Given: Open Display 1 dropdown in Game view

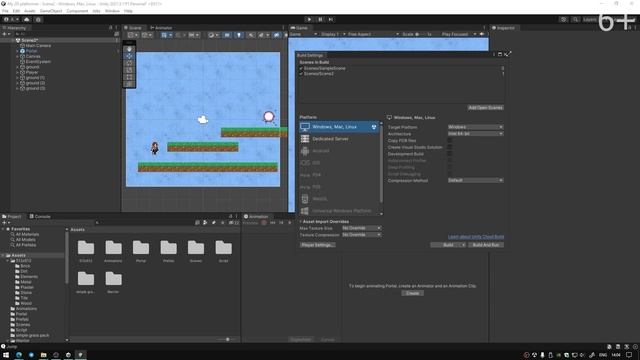Looking at the screenshot, I should point(332,34).
